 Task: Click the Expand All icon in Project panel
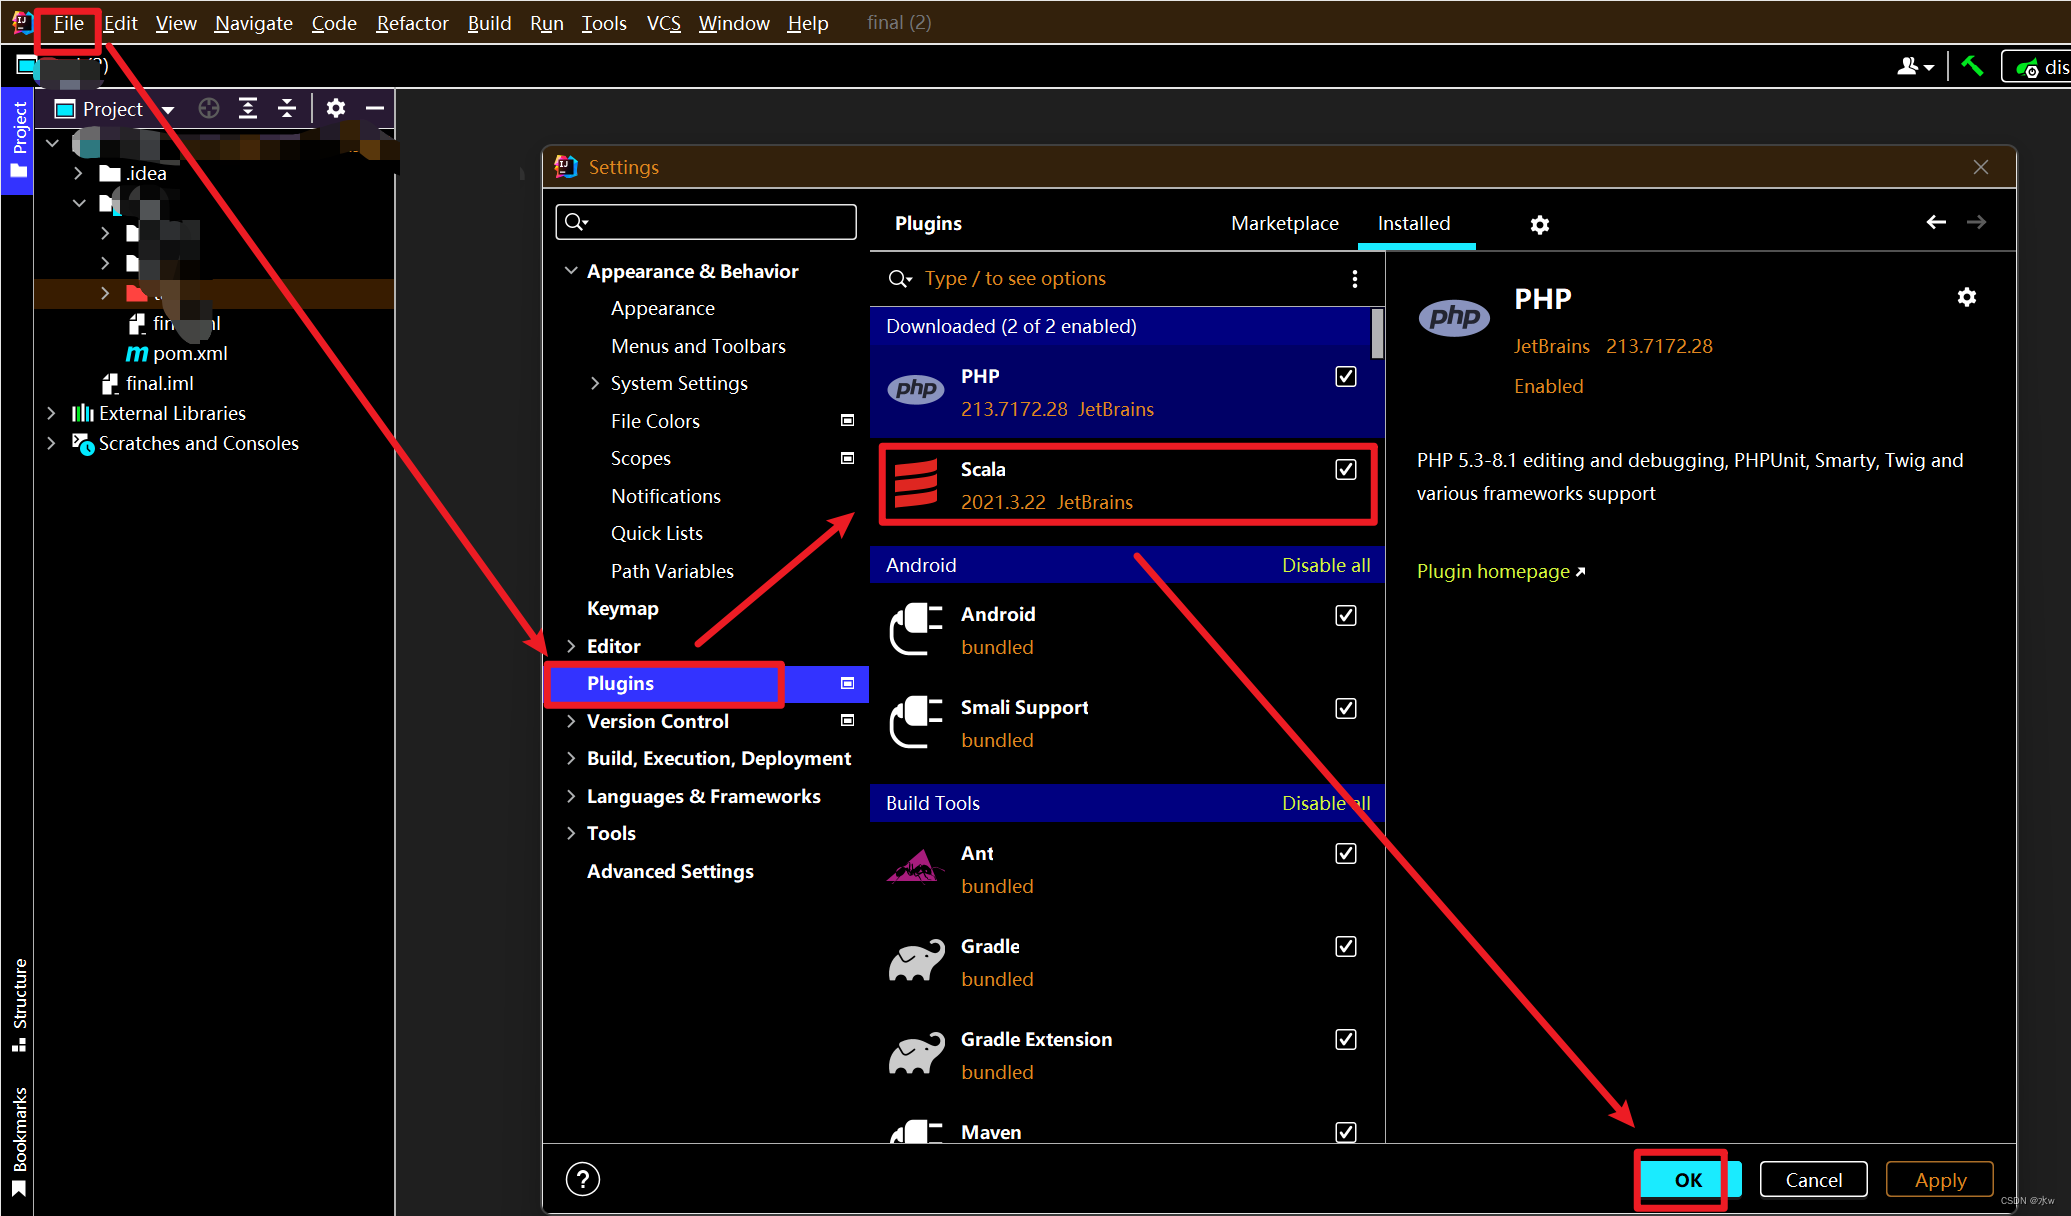click(248, 108)
